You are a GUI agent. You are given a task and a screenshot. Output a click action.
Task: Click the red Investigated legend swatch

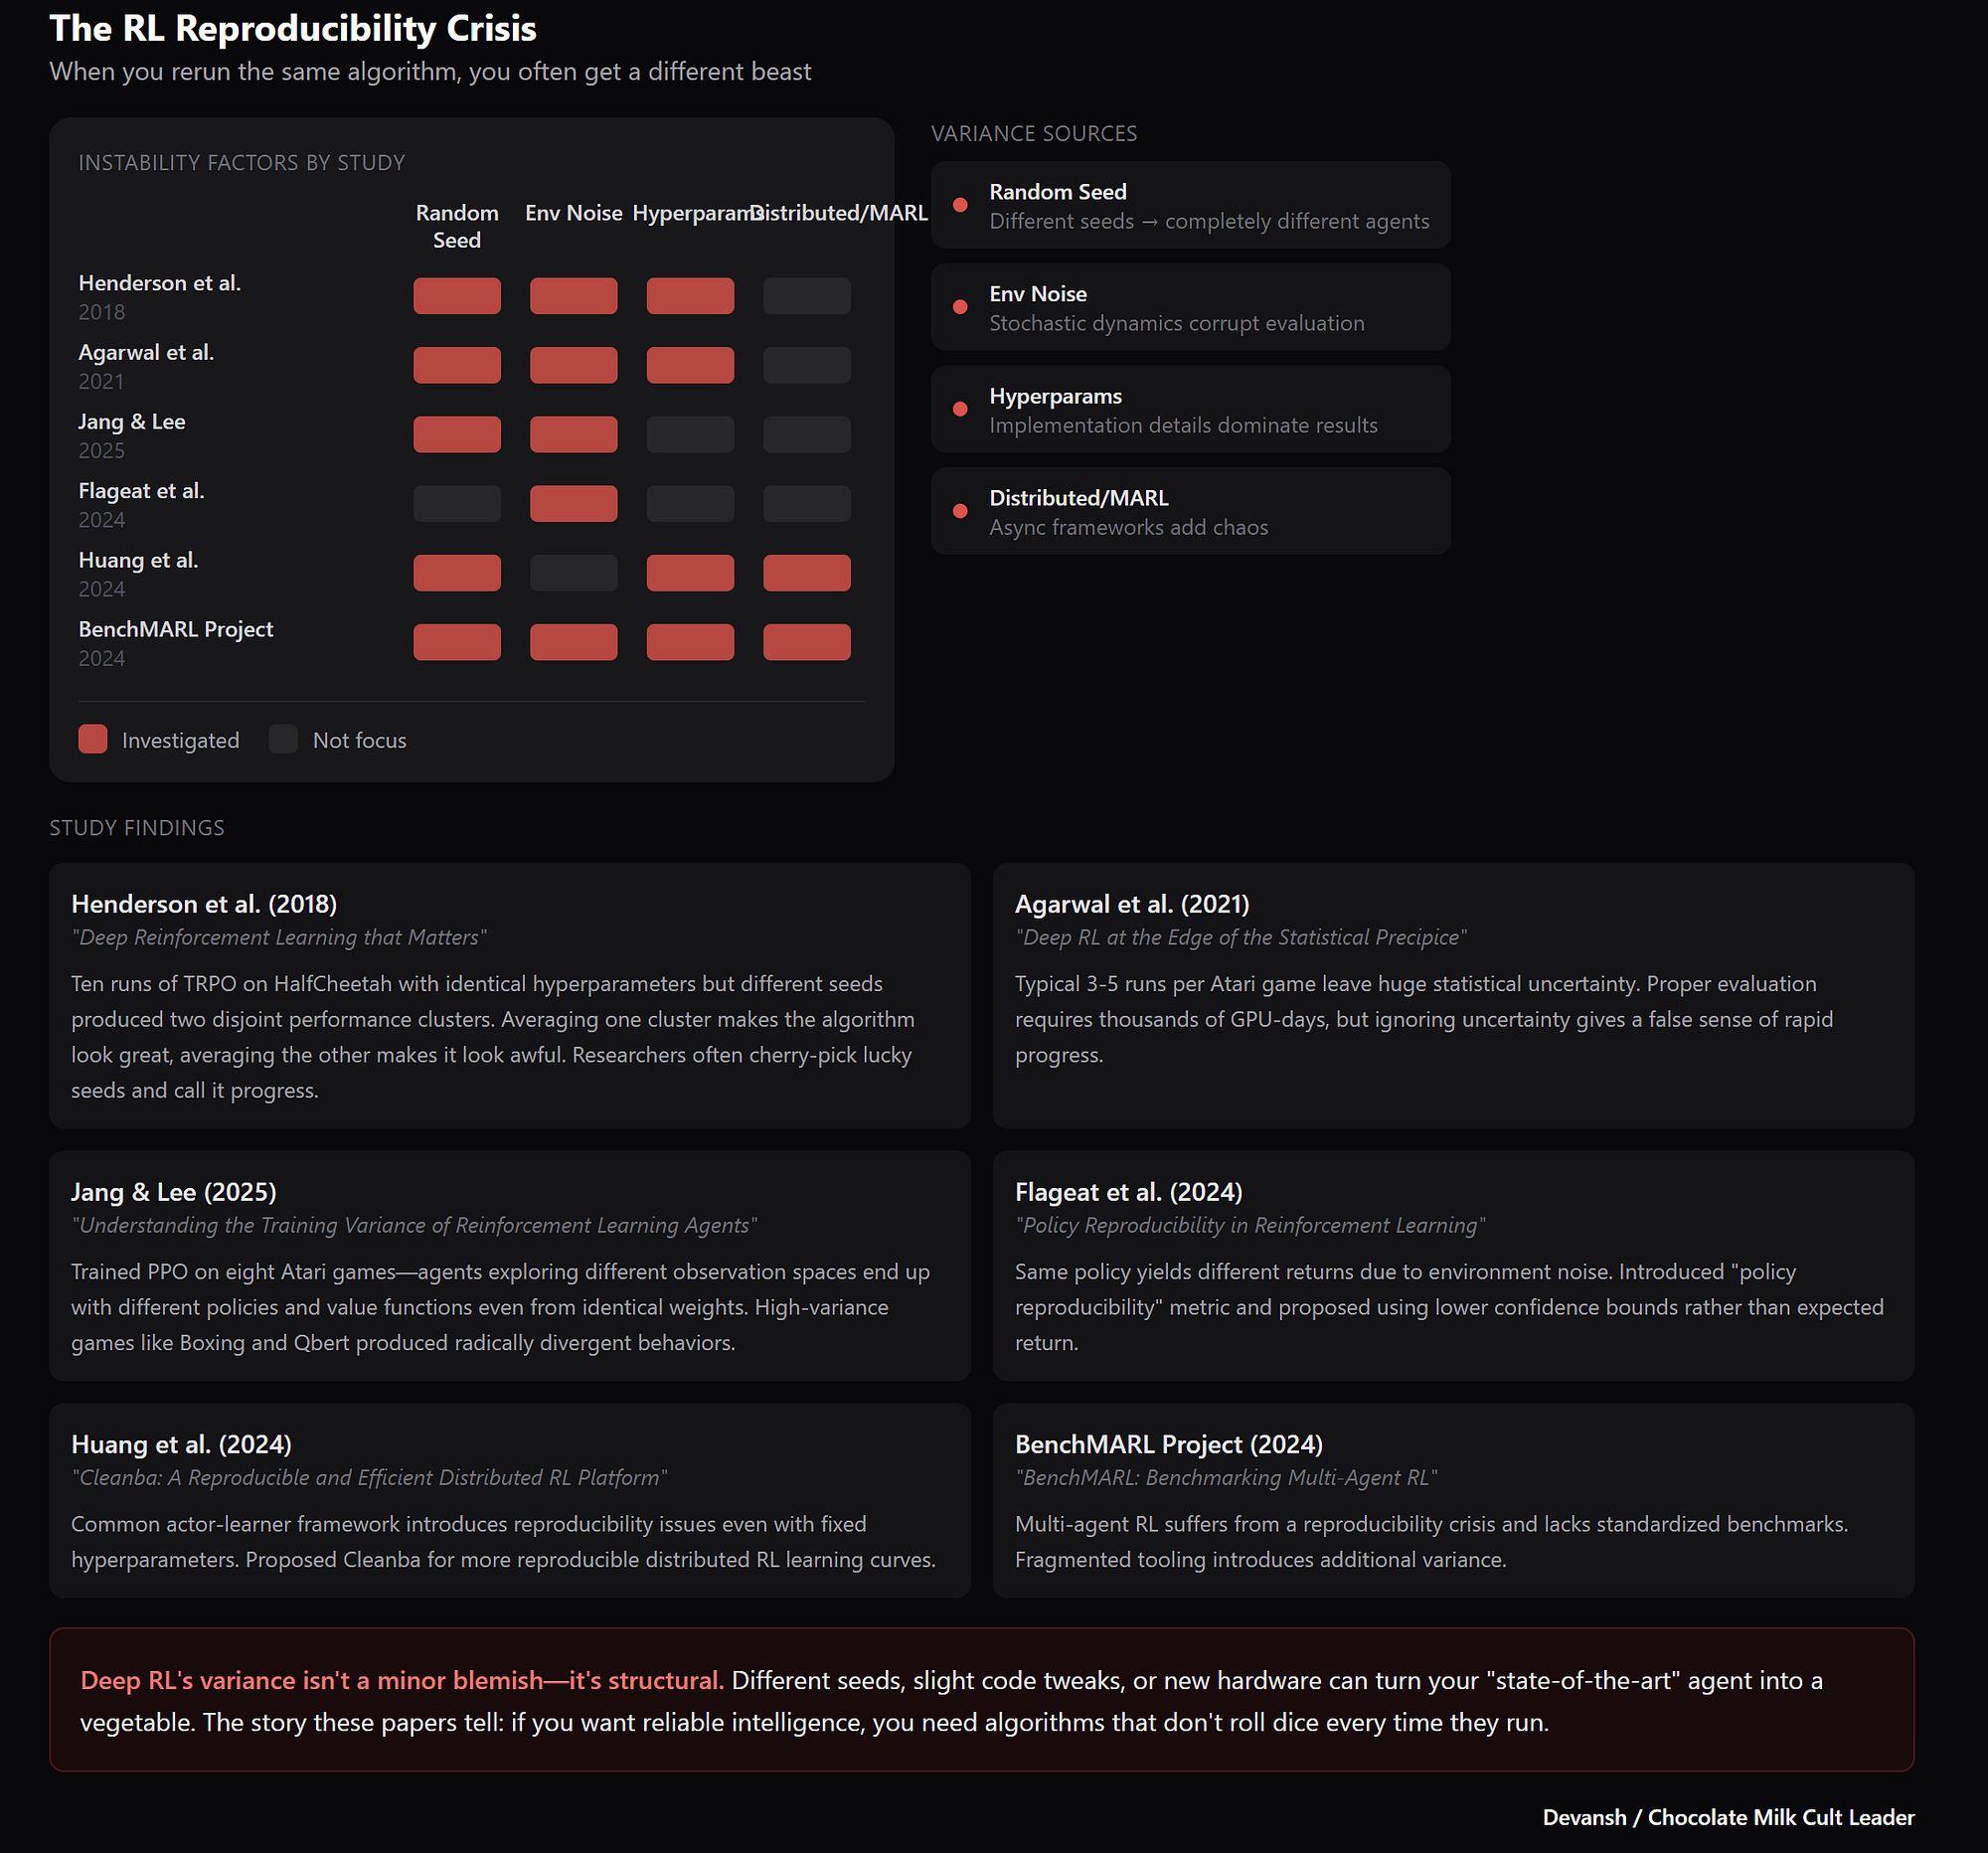93,740
